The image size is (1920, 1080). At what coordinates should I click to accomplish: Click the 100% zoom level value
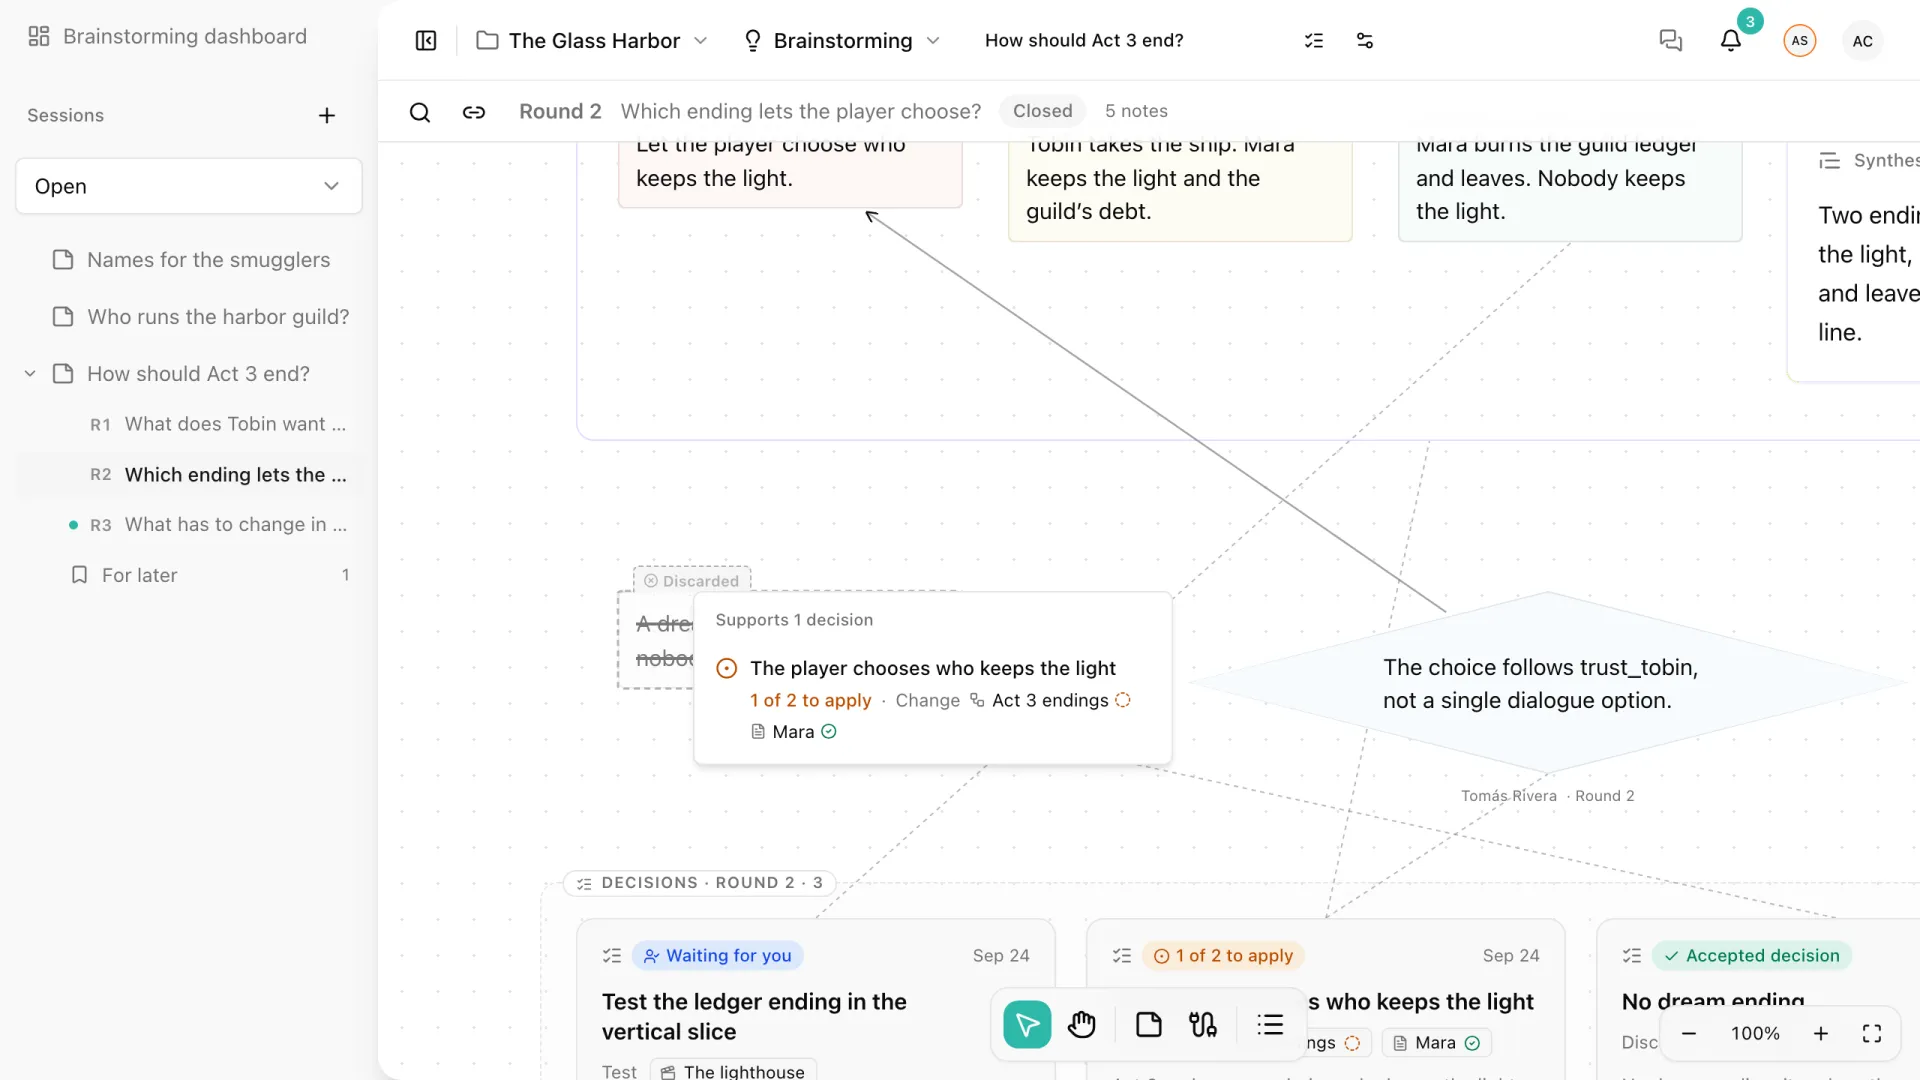coord(1755,1034)
